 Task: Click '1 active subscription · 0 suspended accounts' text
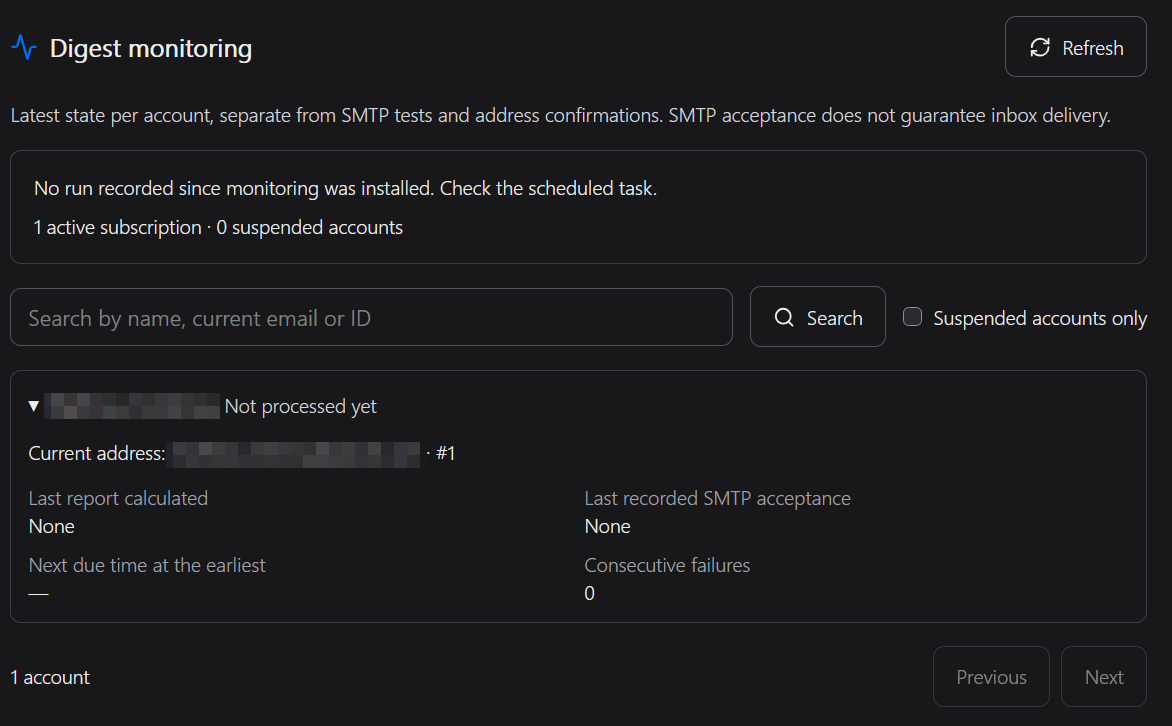218,227
